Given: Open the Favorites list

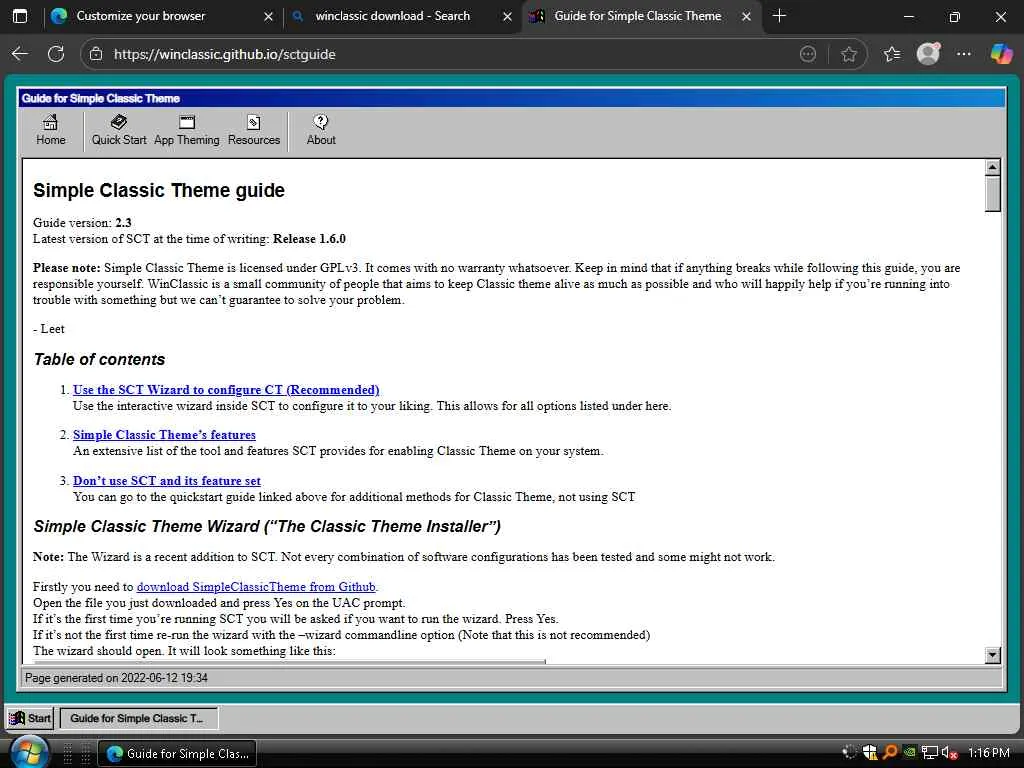Looking at the screenshot, I should point(891,54).
